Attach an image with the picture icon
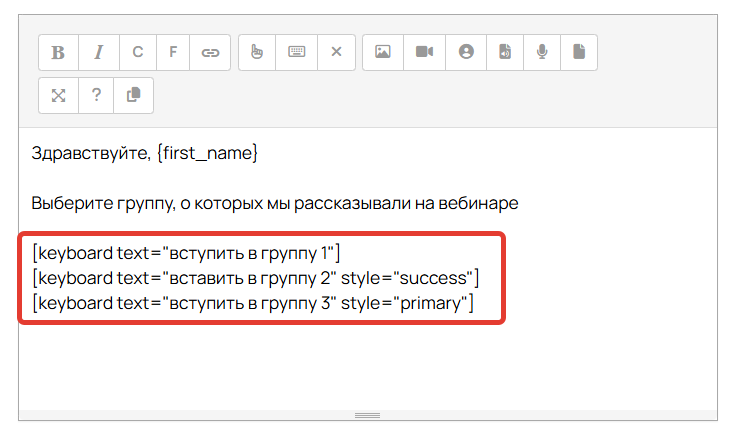Viewport: 730px width, 430px height. 383,52
